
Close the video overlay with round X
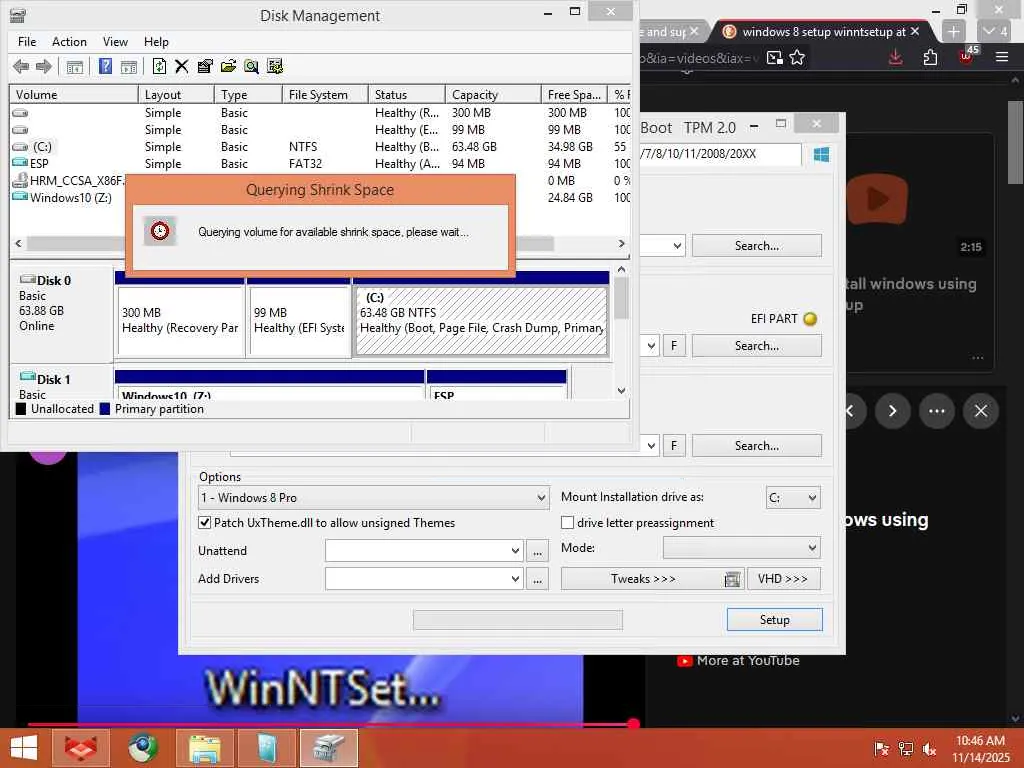981,411
